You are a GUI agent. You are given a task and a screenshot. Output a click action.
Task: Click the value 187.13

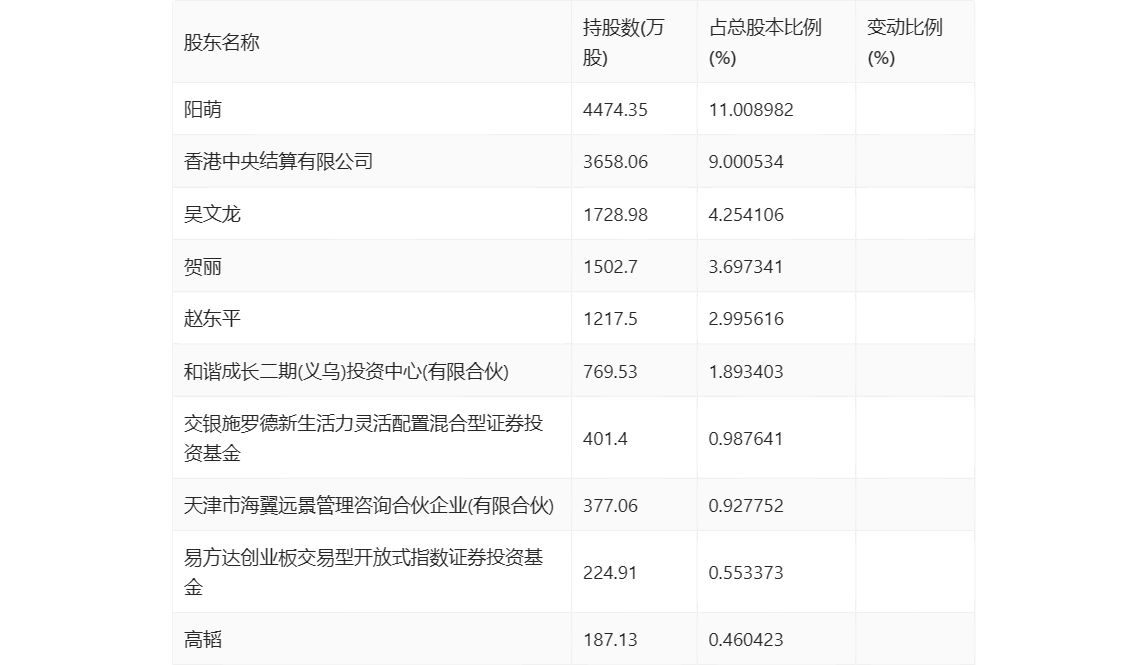click(x=610, y=639)
